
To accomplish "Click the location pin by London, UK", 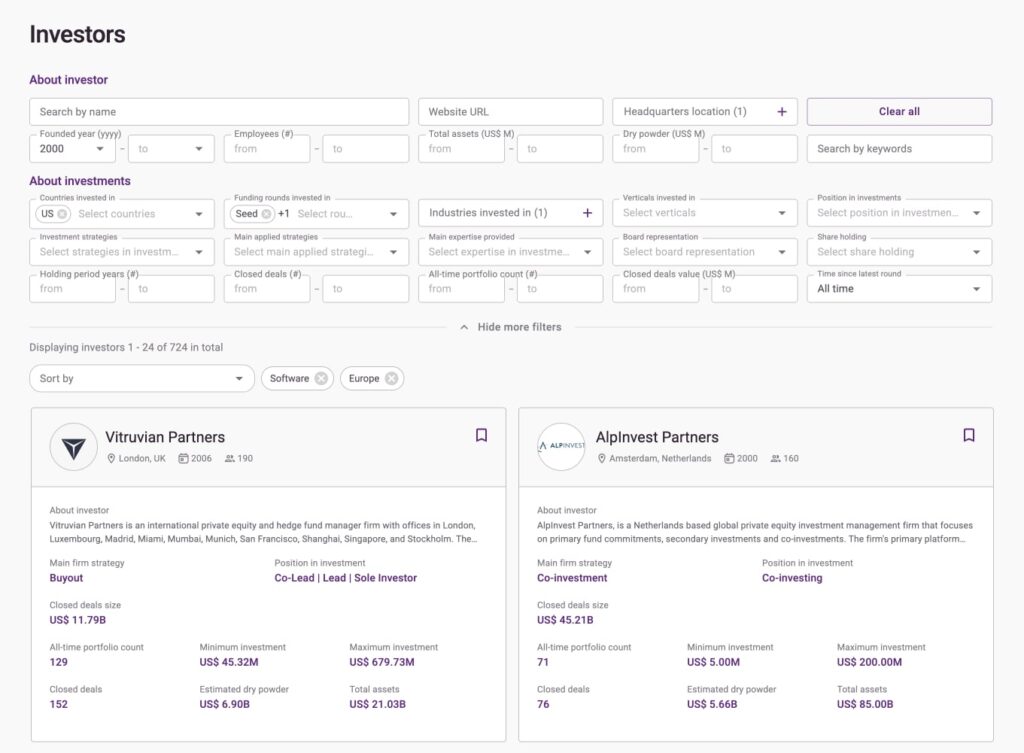I will pos(111,458).
